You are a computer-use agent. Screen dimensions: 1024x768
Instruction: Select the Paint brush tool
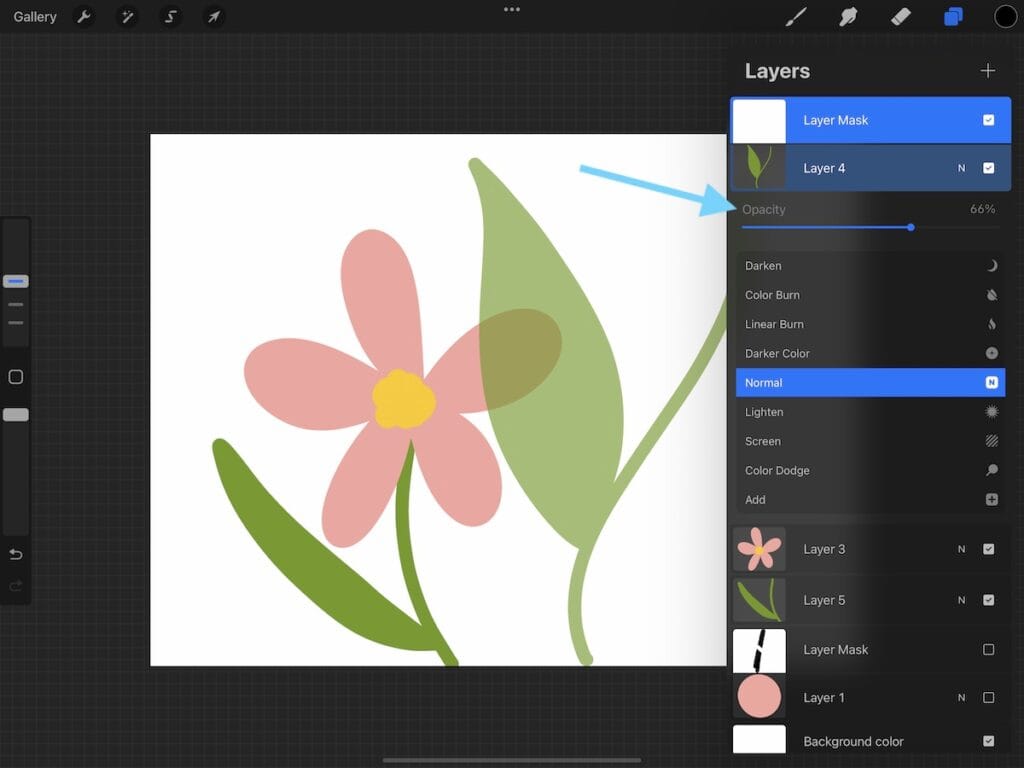coord(797,16)
